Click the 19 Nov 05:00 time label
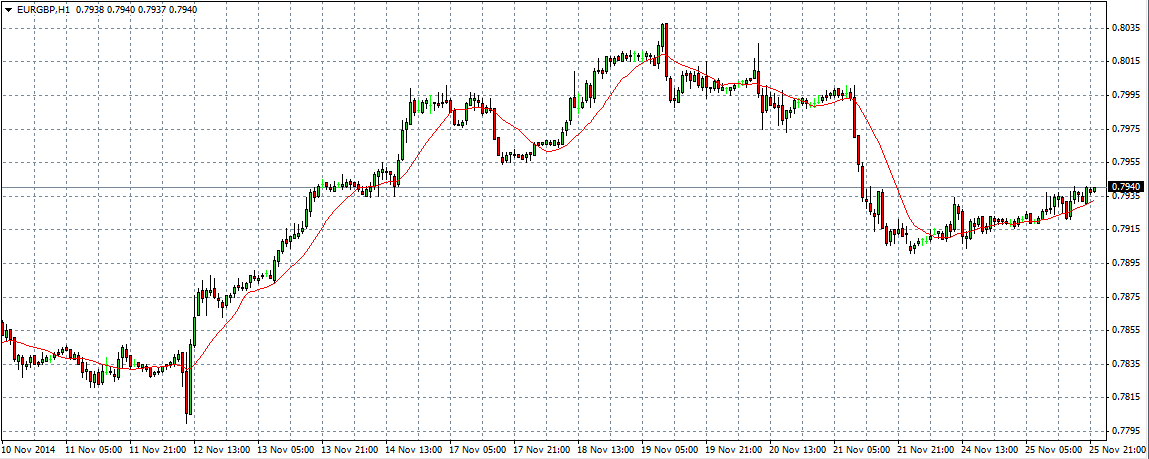1149x459 pixels. (x=670, y=450)
